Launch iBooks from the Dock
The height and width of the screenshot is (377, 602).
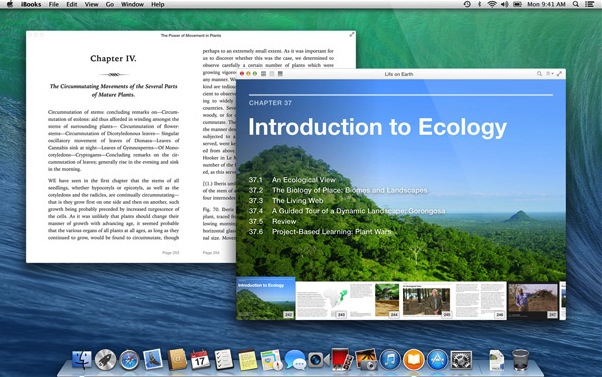point(413,360)
